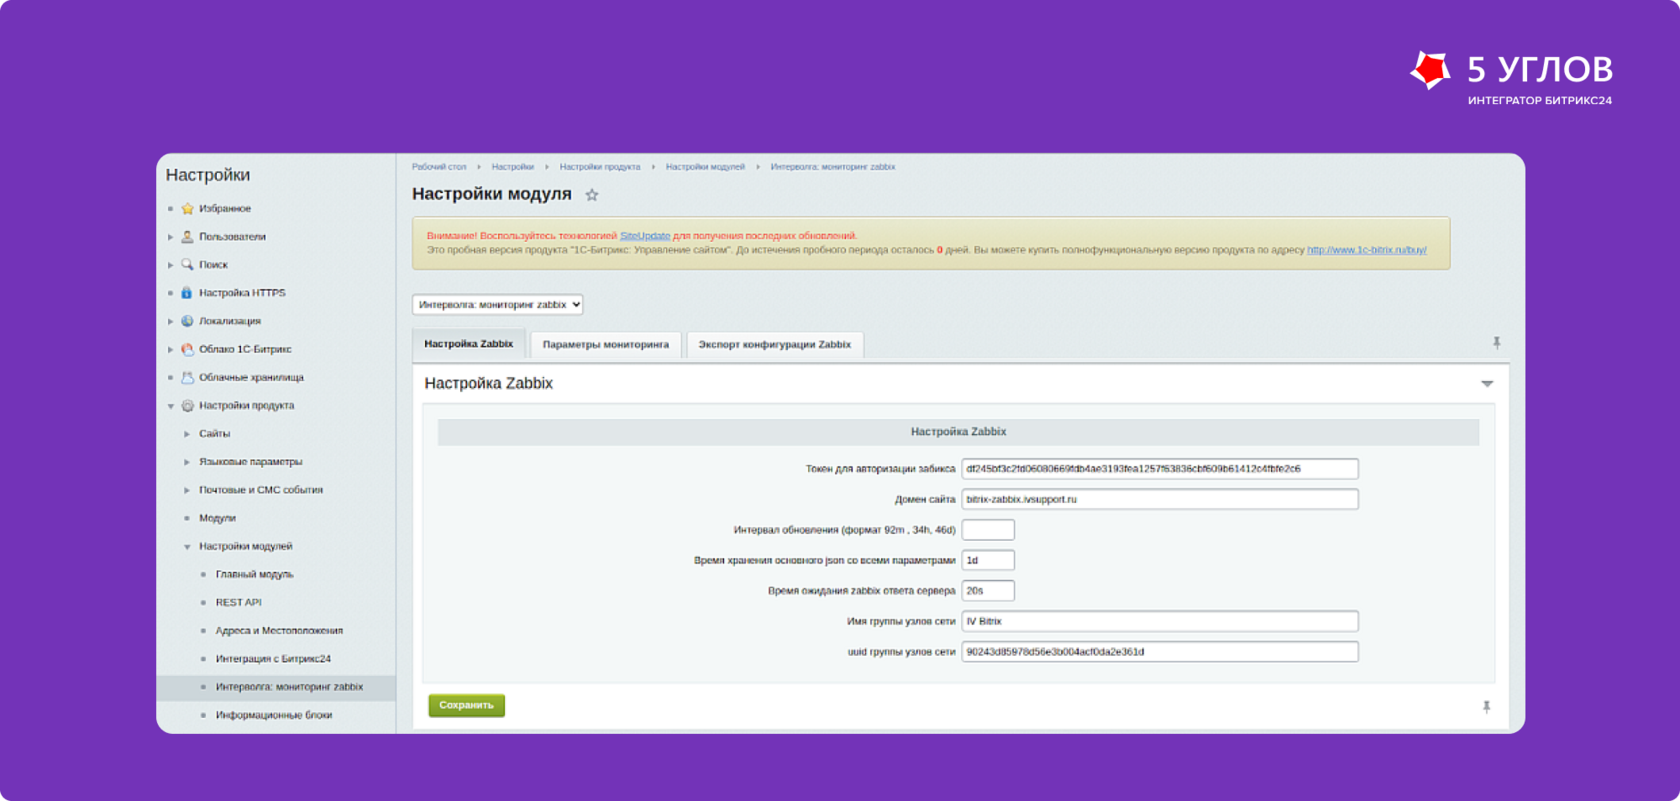Click the Домен сайта input field

(1160, 499)
